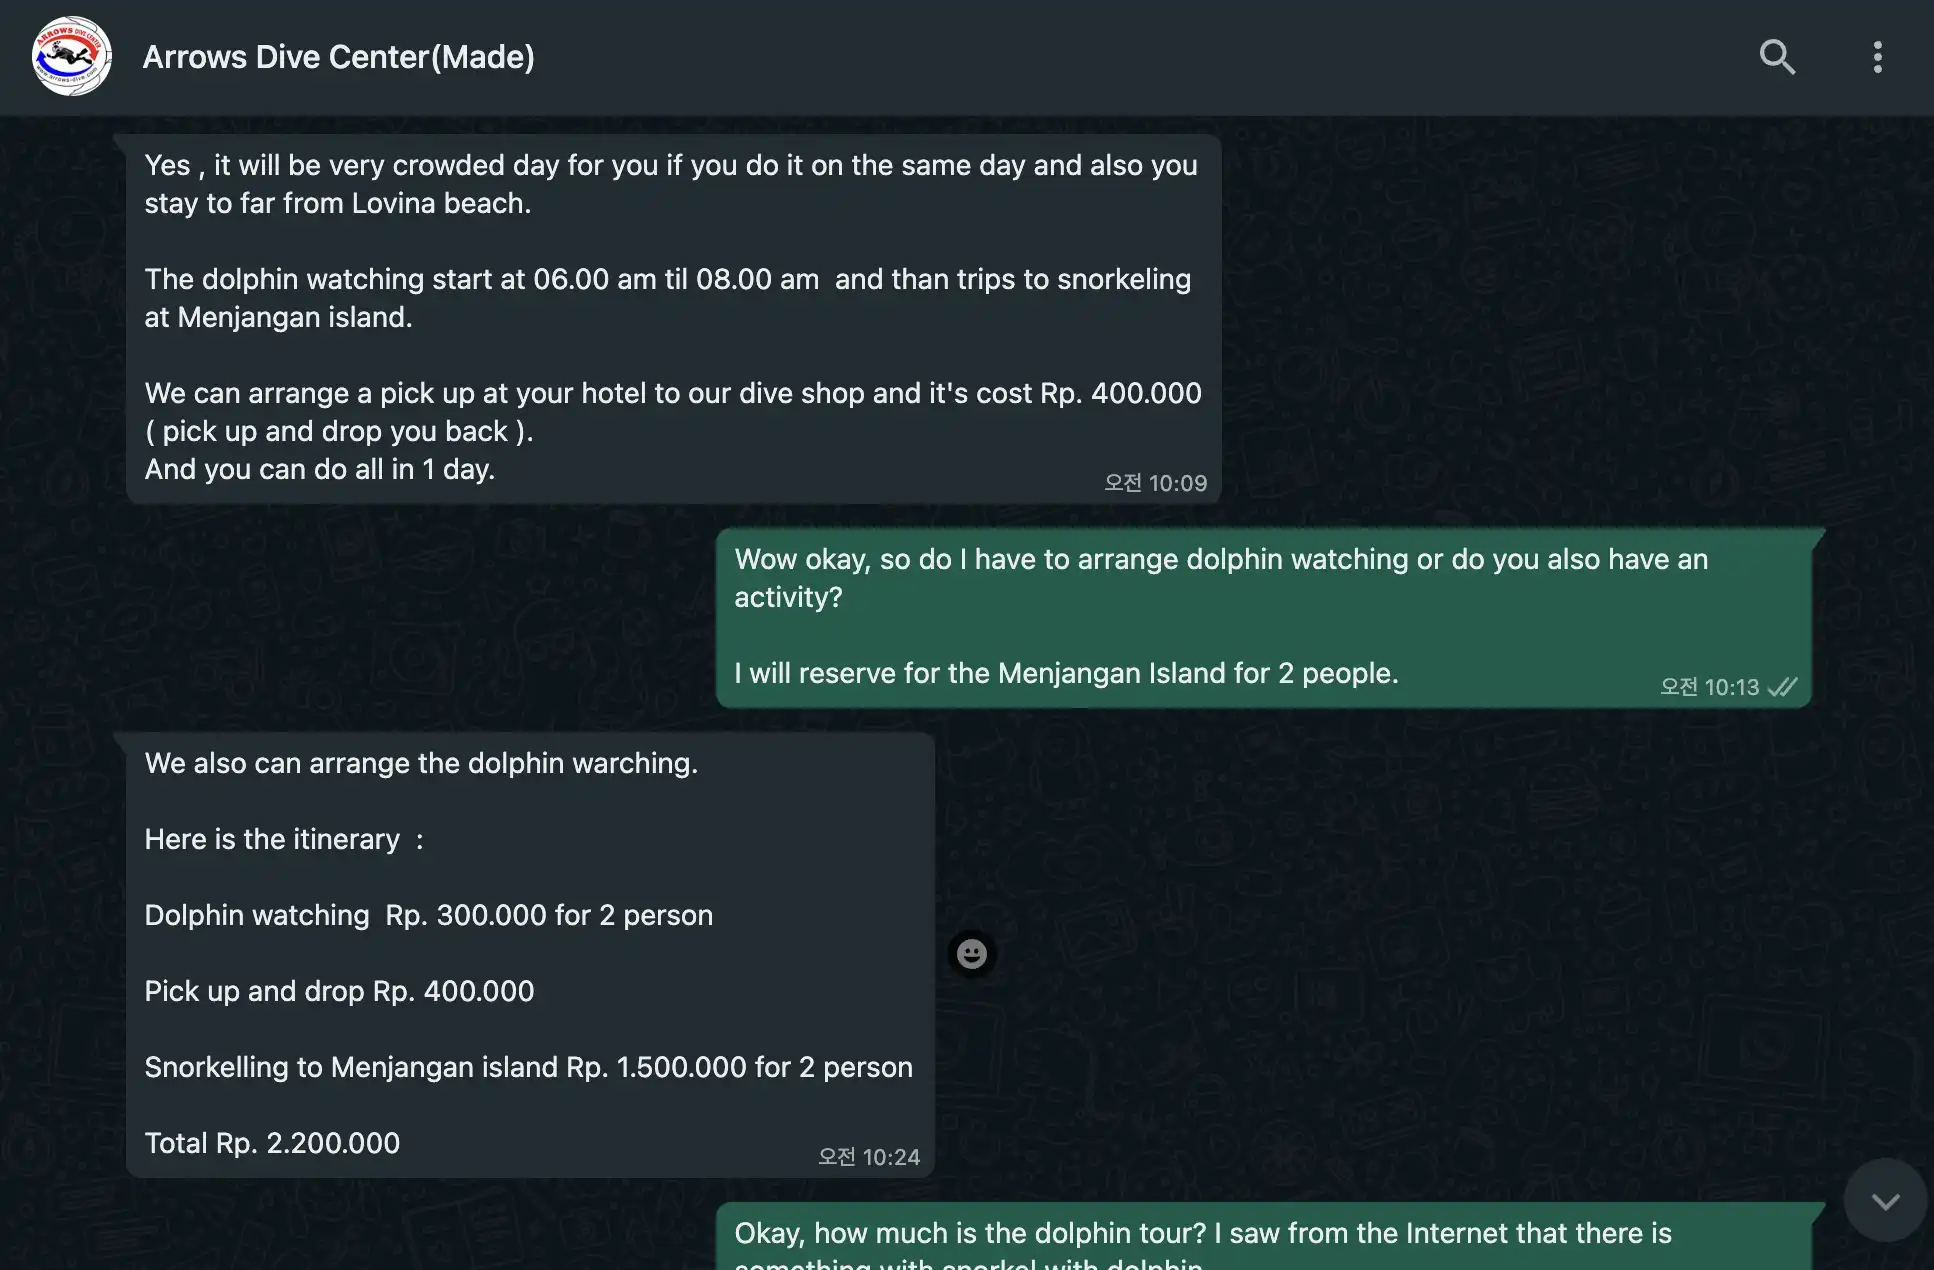Select the sent message about reserving Menjangan Island
The height and width of the screenshot is (1270, 1934).
pos(1264,617)
